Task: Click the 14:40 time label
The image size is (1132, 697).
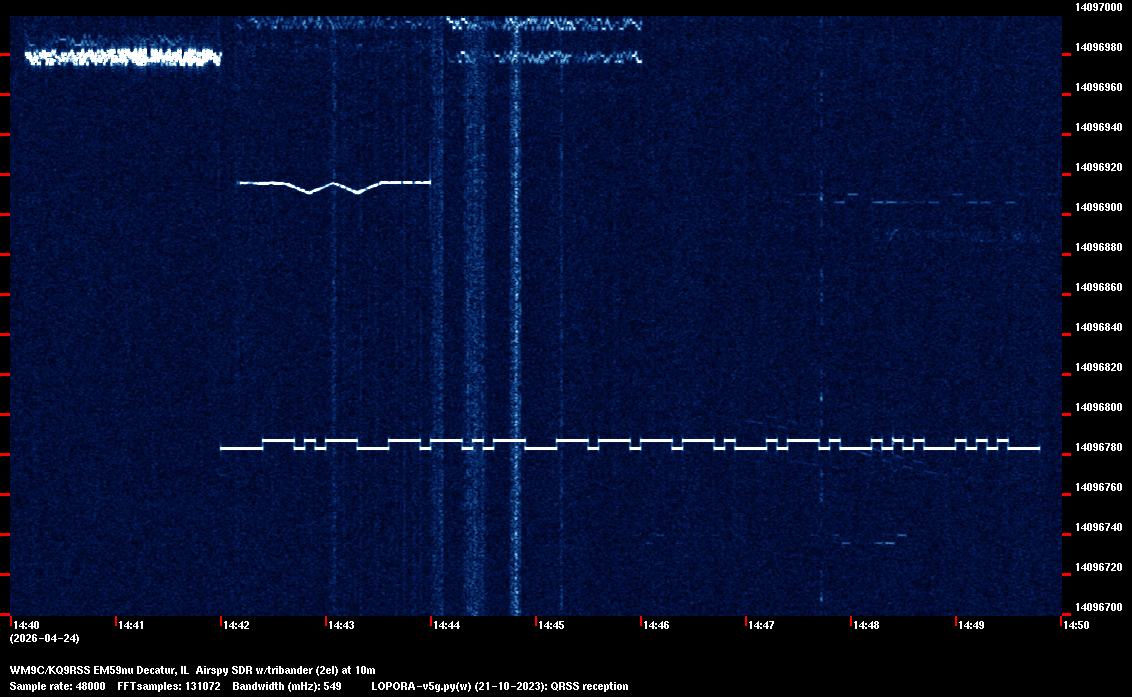Action: coord(26,625)
